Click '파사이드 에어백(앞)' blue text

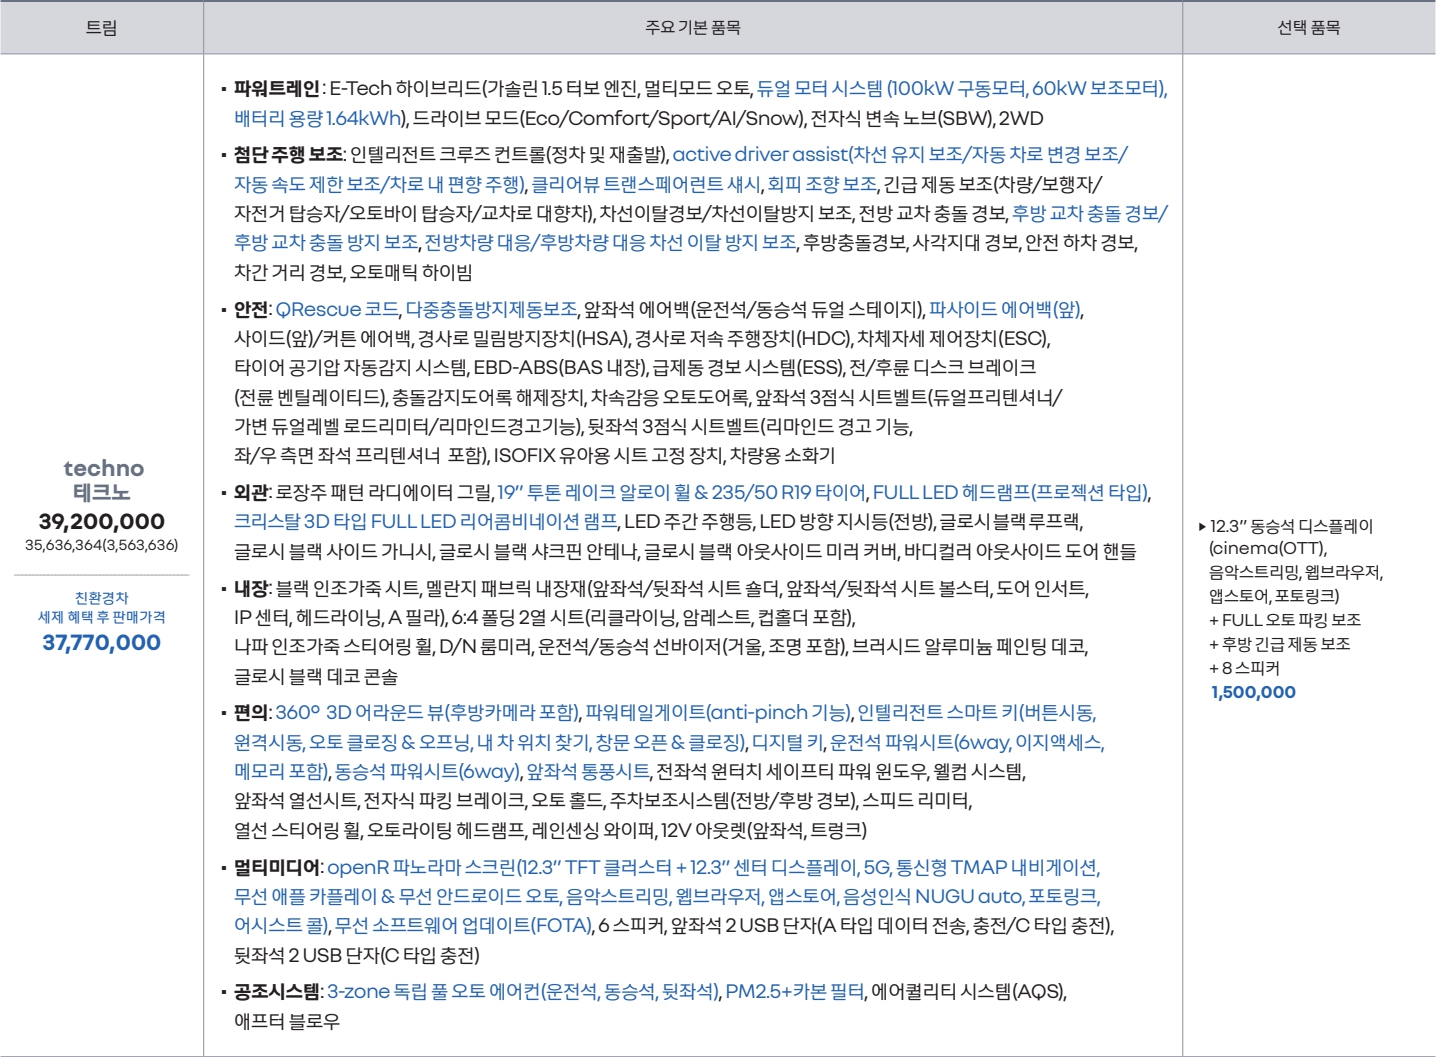[x=1005, y=310]
